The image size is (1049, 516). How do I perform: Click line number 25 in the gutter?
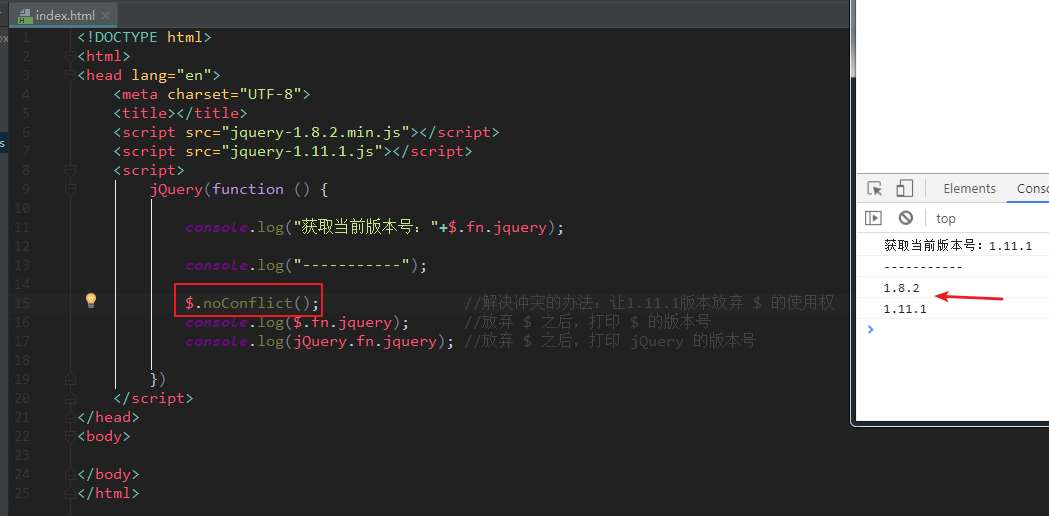click(x=22, y=493)
